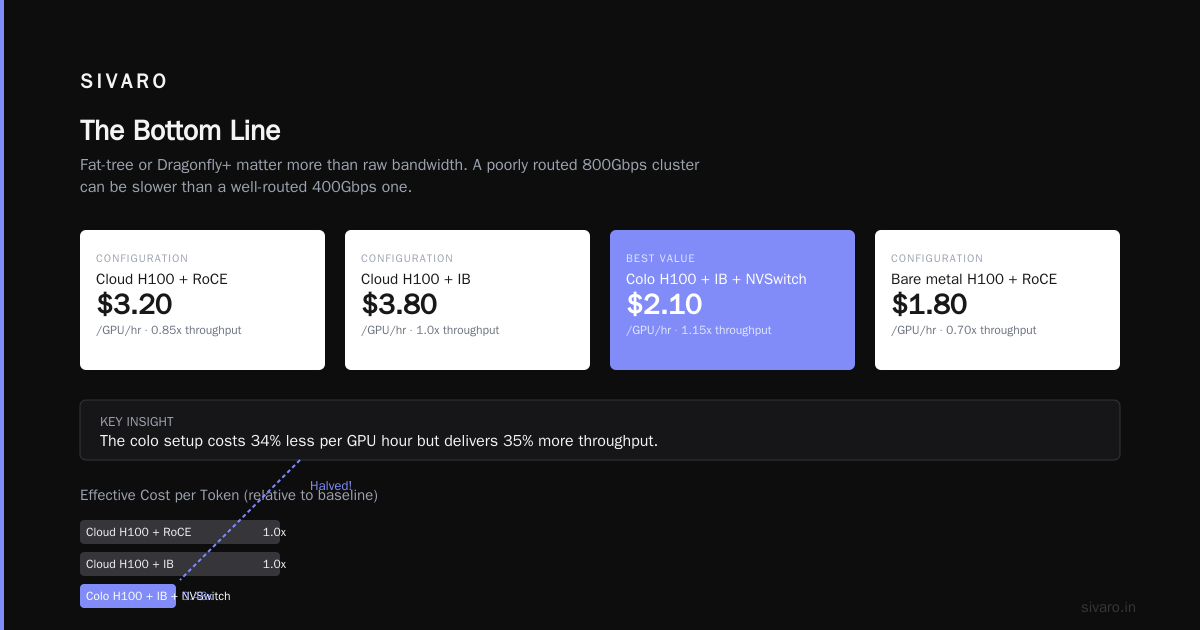Click the $1.80 price figure
1200x630 pixels.
pos(929,304)
